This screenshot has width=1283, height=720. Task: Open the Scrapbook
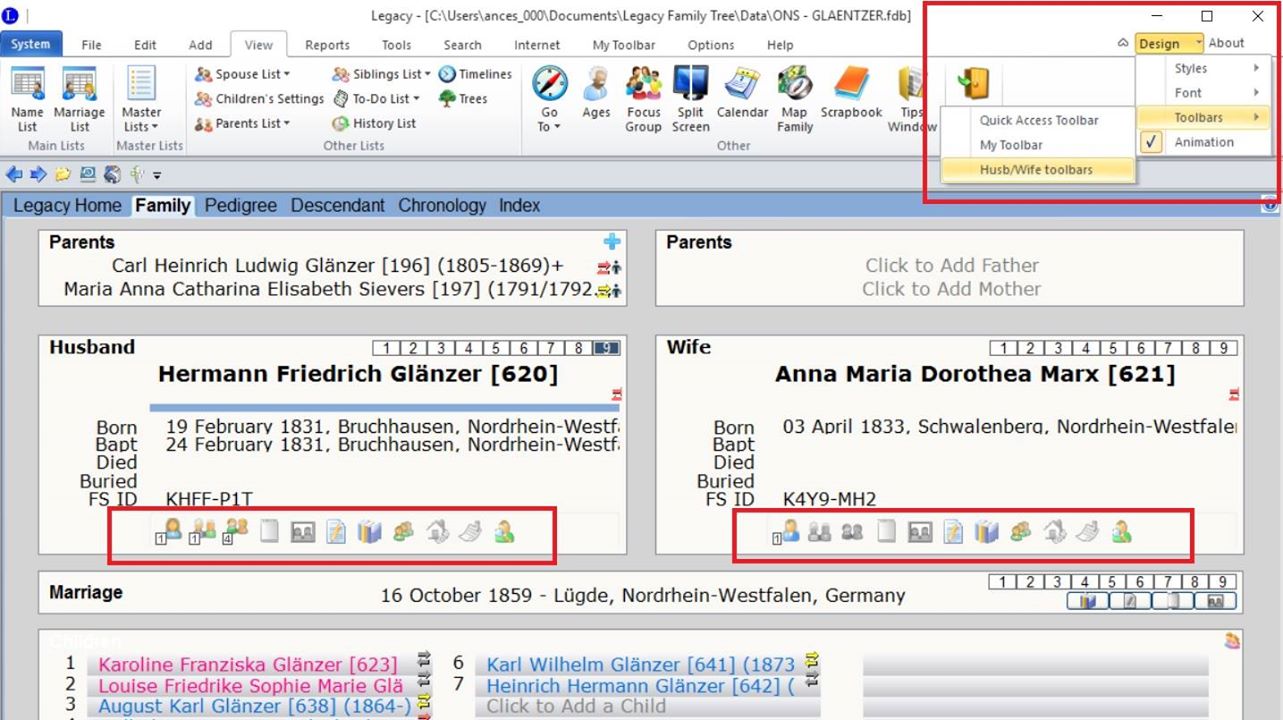click(851, 92)
